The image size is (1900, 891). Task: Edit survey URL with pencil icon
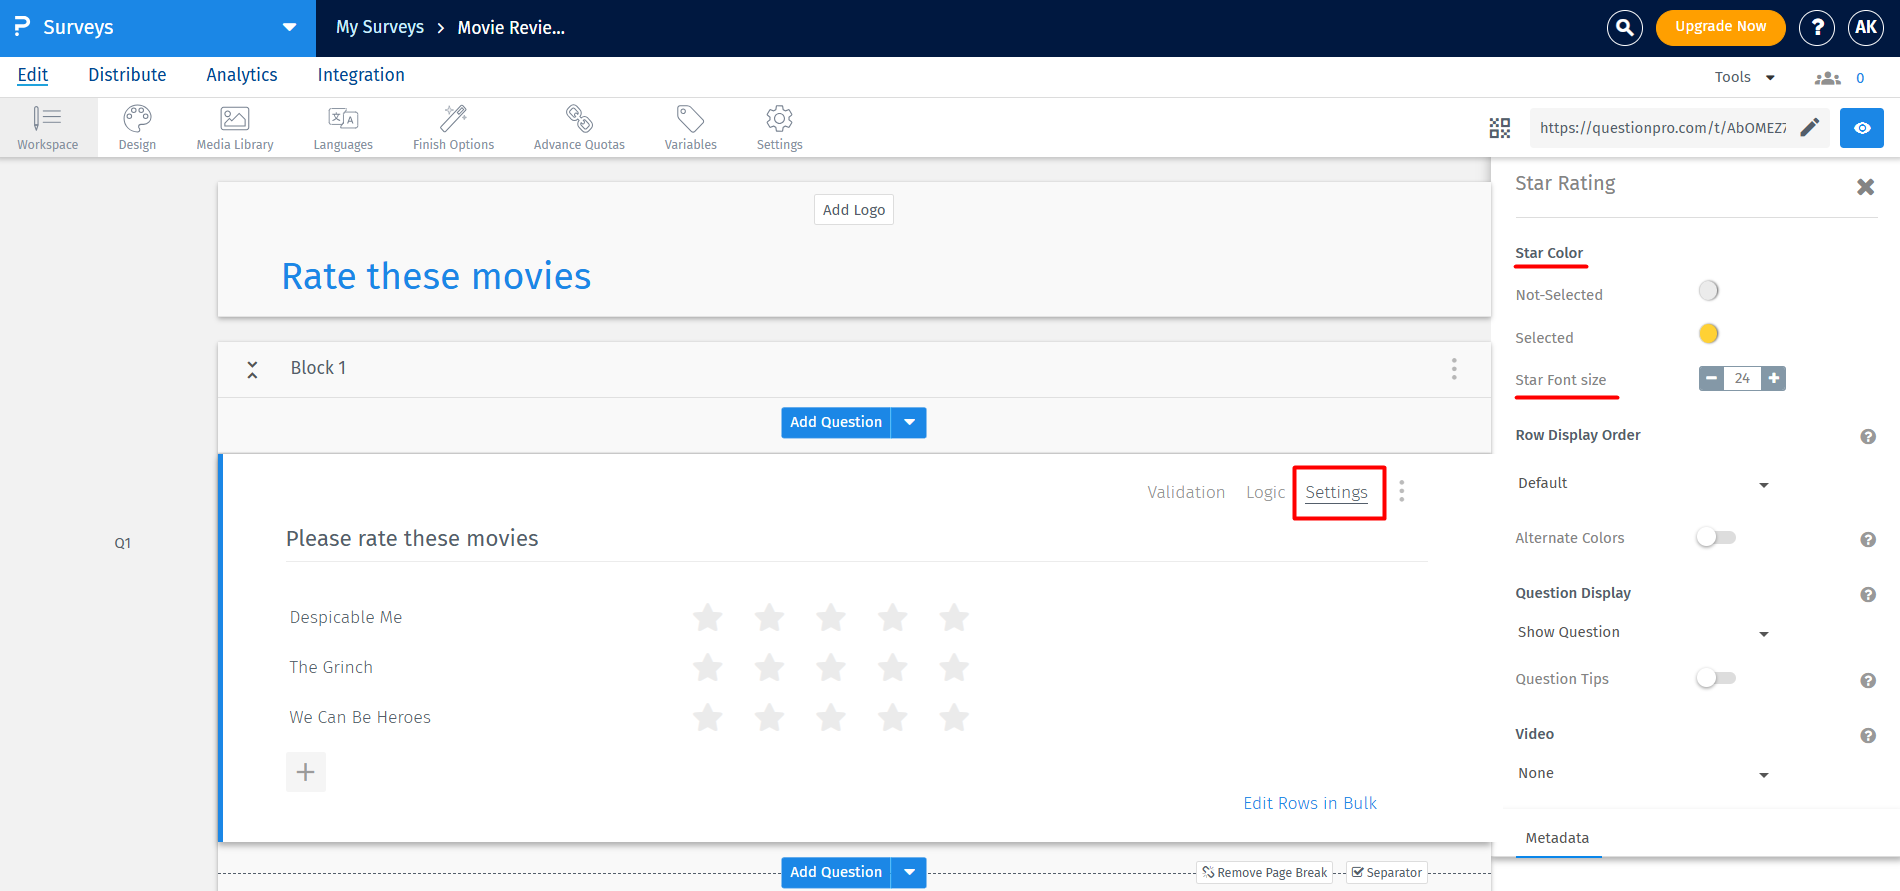pyautogui.click(x=1809, y=128)
